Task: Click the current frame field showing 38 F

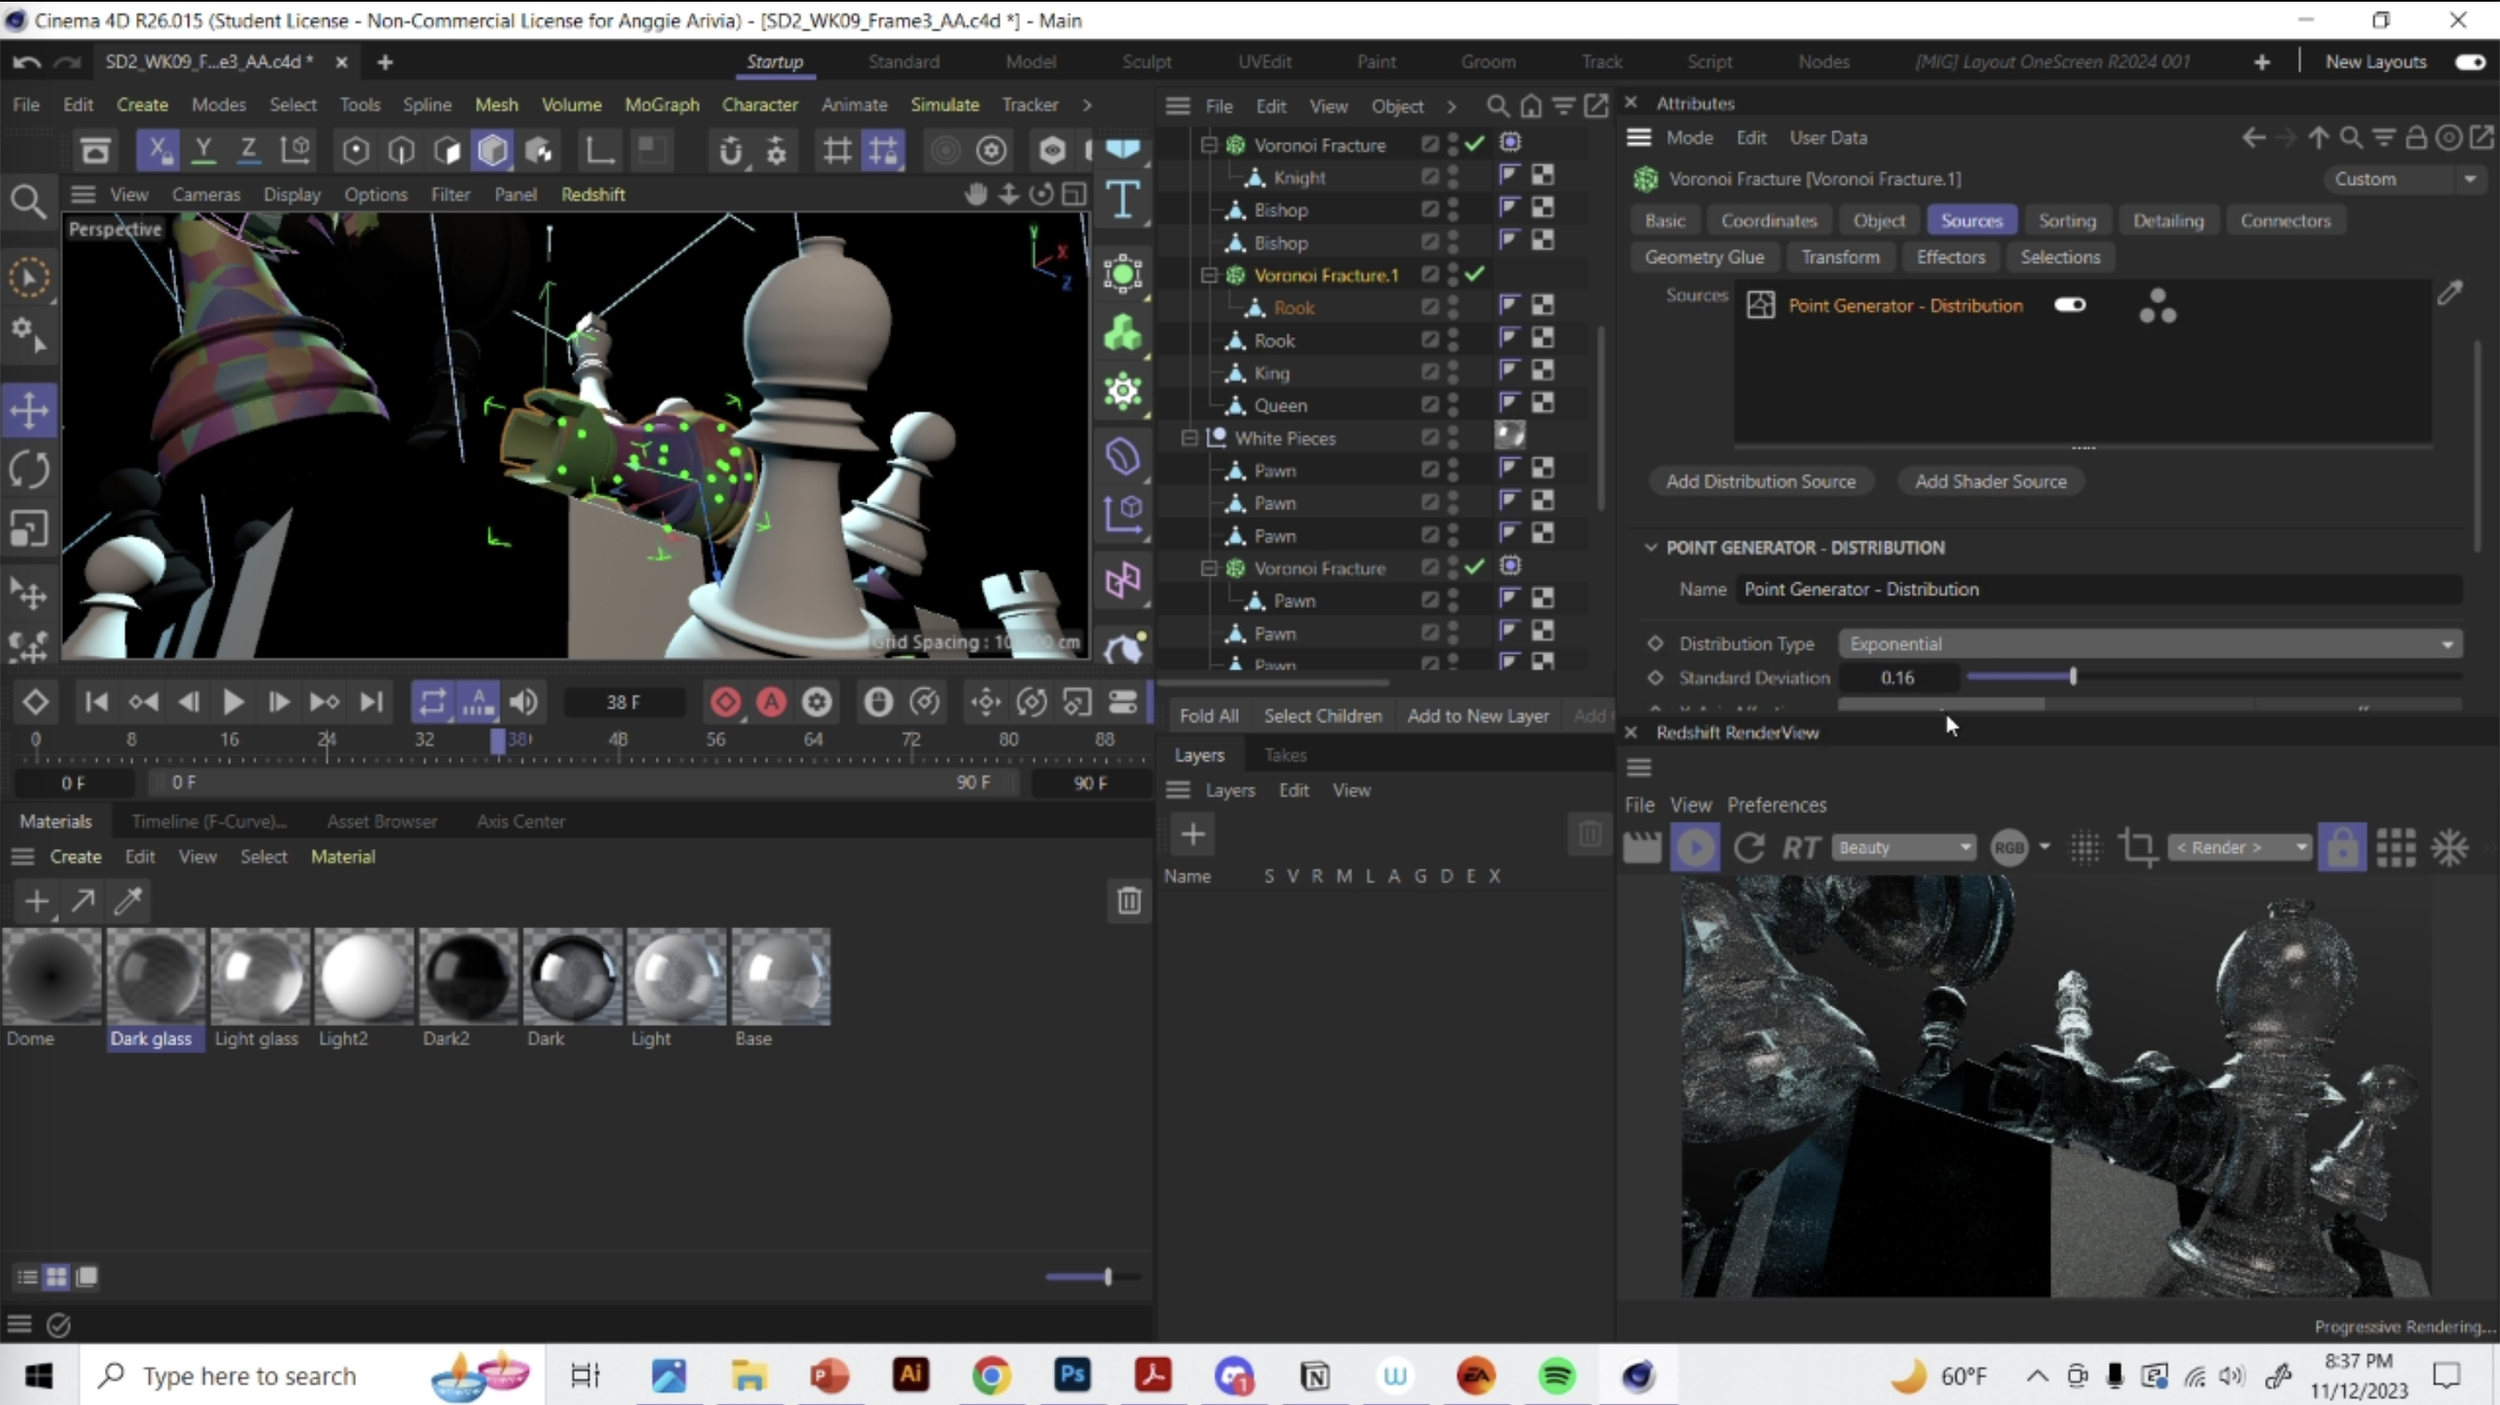Action: [x=624, y=702]
